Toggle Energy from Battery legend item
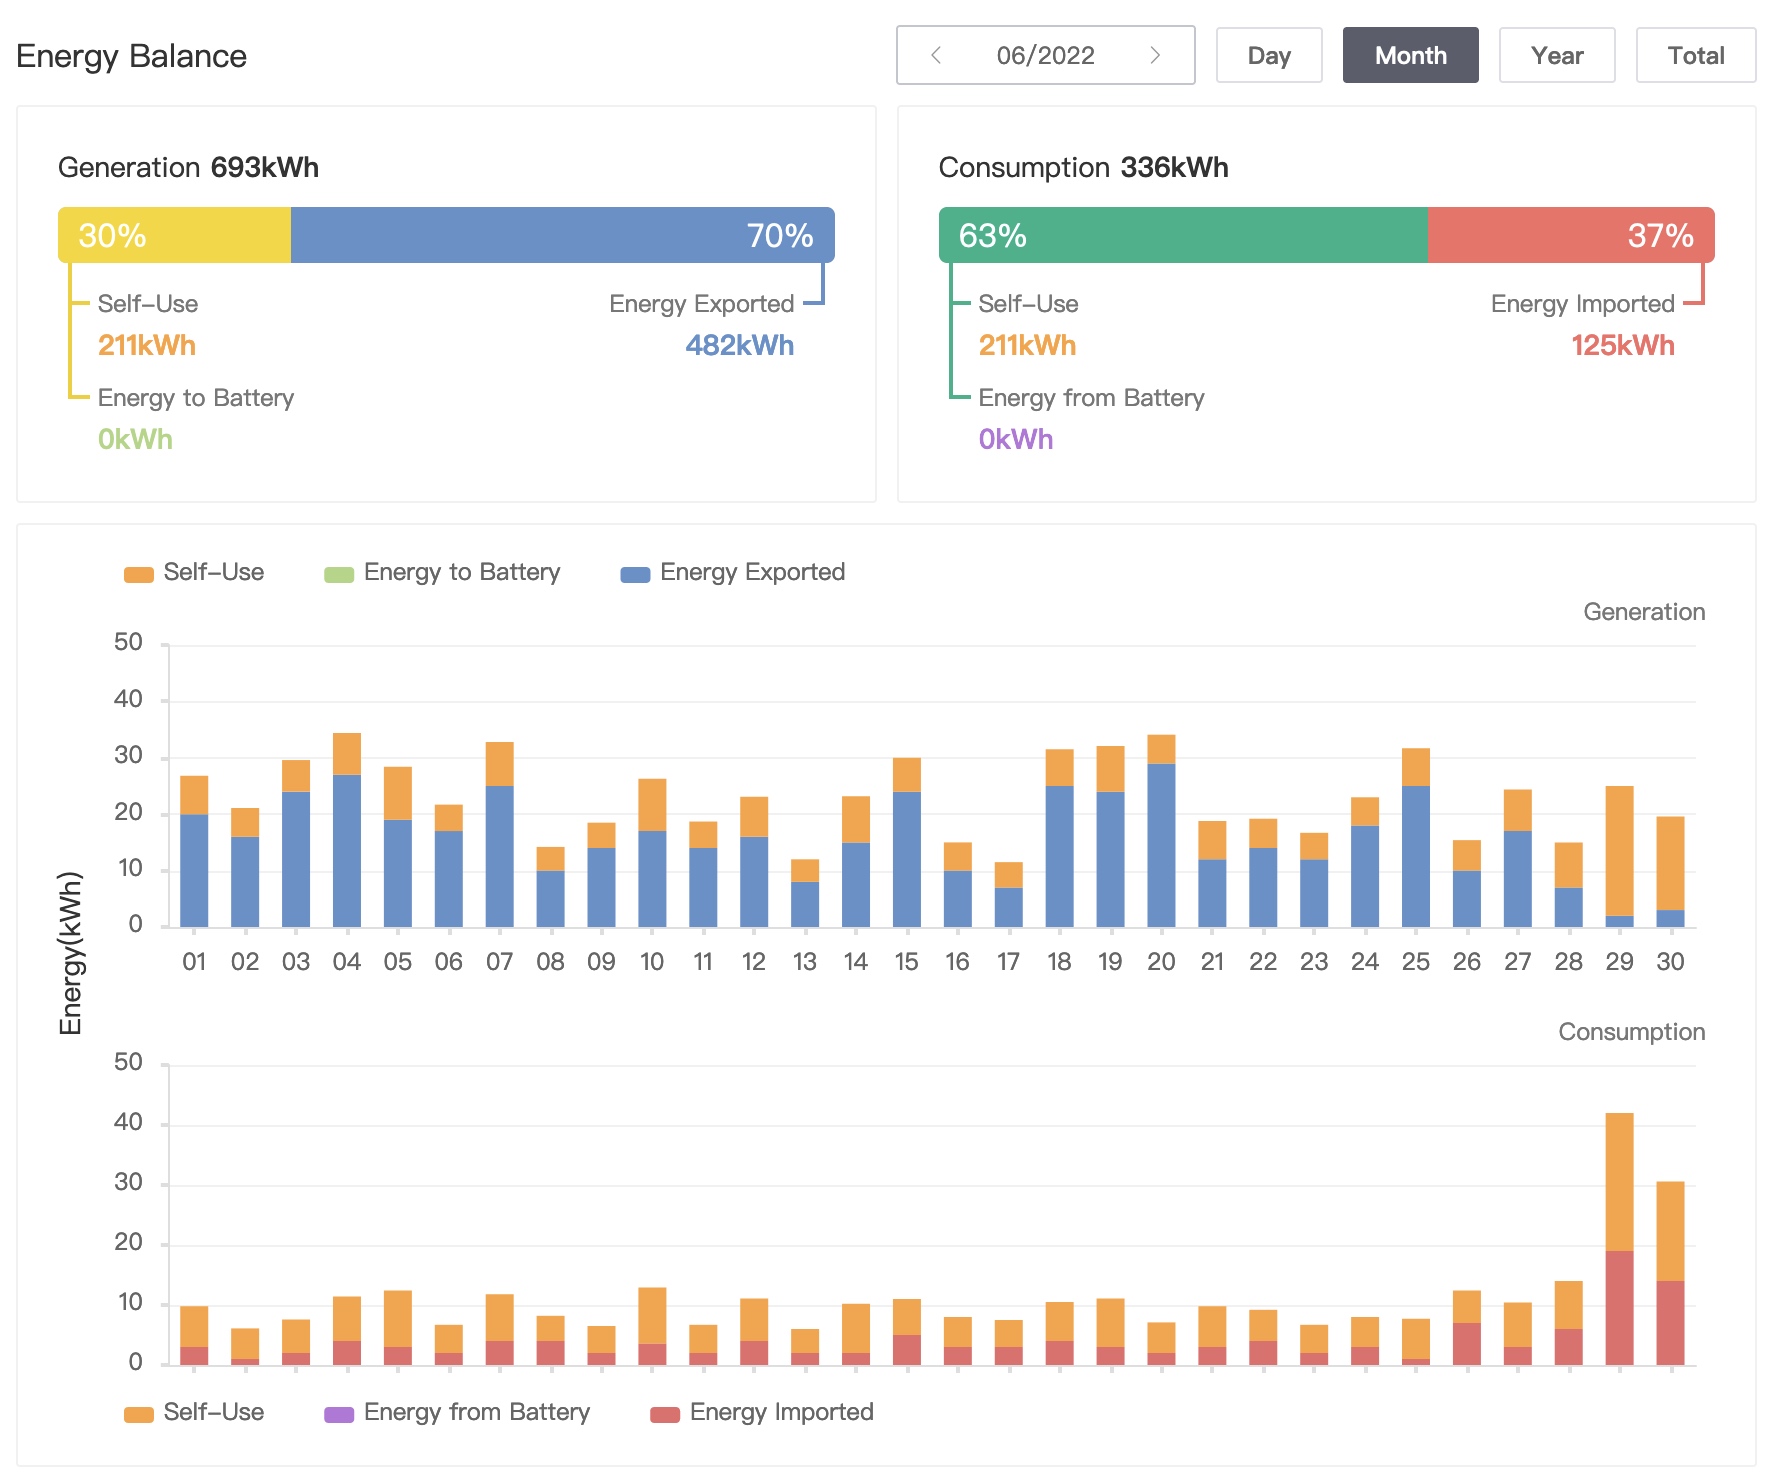The image size is (1768, 1479). click(457, 1413)
